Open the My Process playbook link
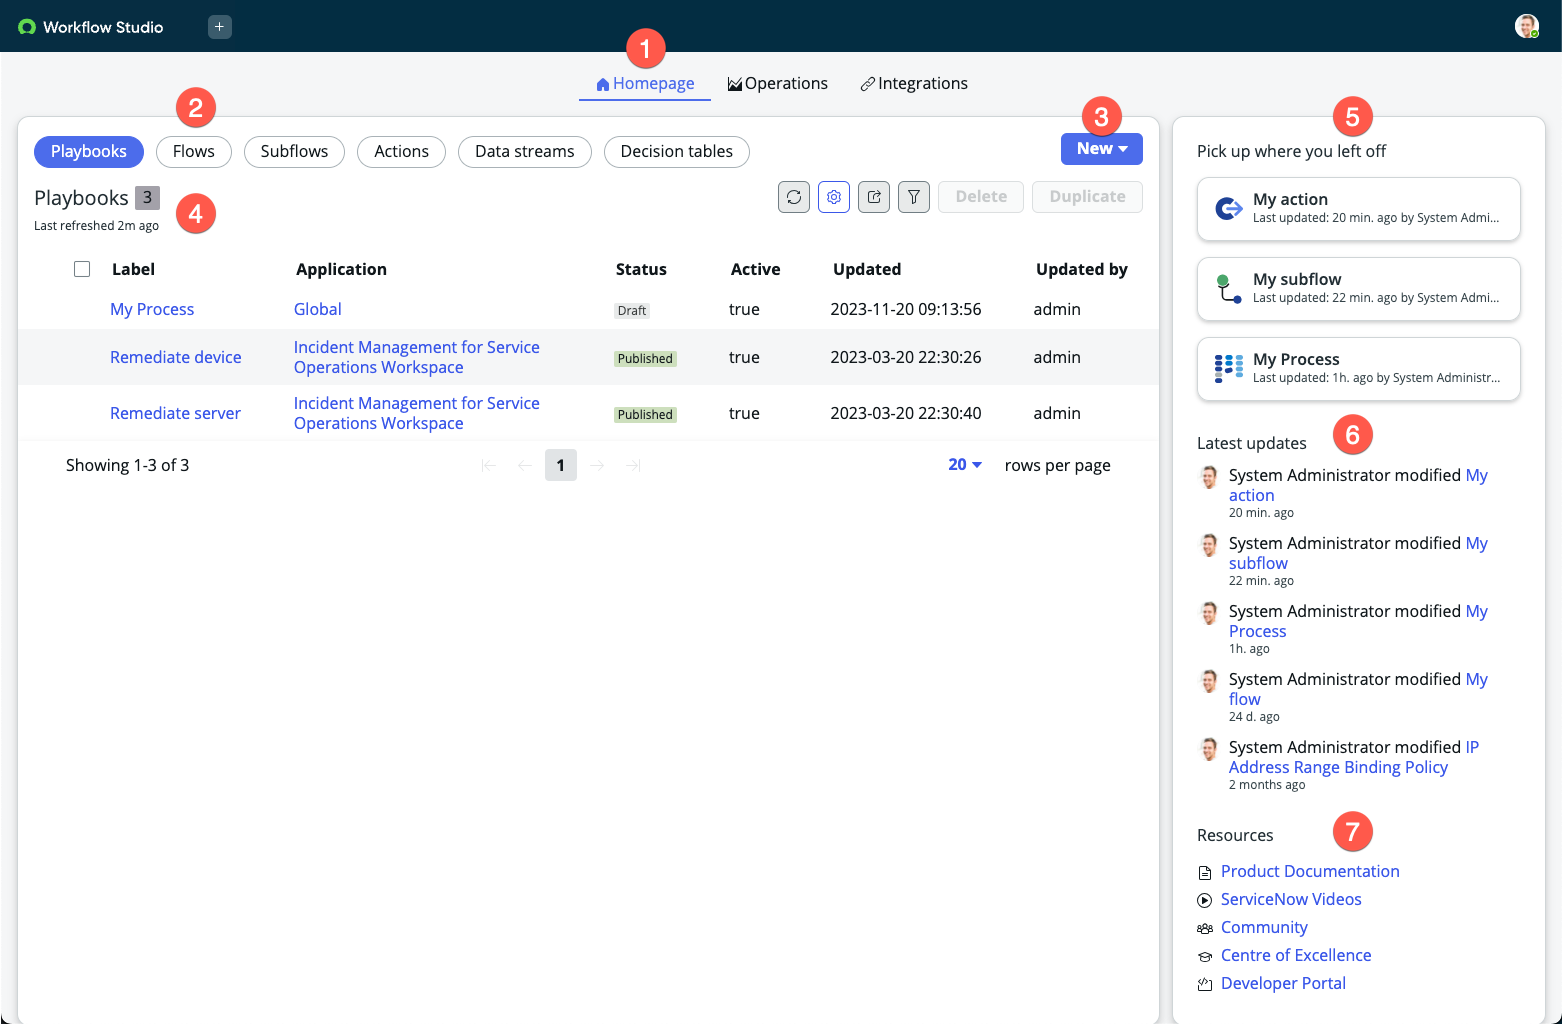The height and width of the screenshot is (1024, 1562). pos(152,310)
